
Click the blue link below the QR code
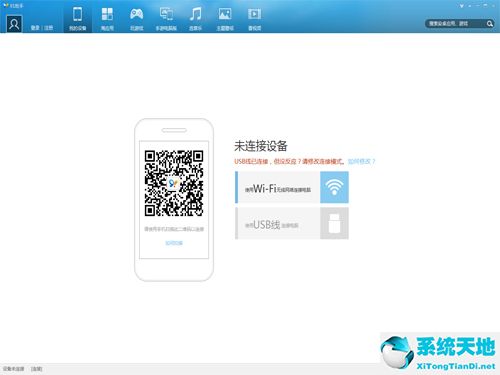(x=174, y=243)
